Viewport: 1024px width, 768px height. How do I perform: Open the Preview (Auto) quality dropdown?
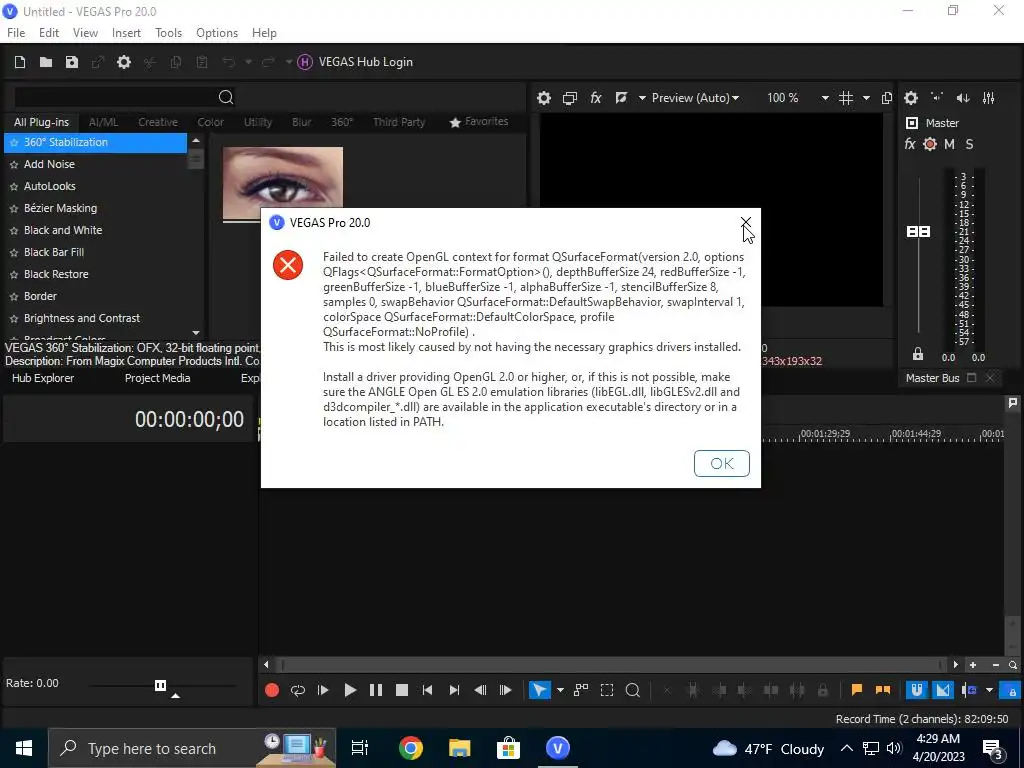click(696, 98)
